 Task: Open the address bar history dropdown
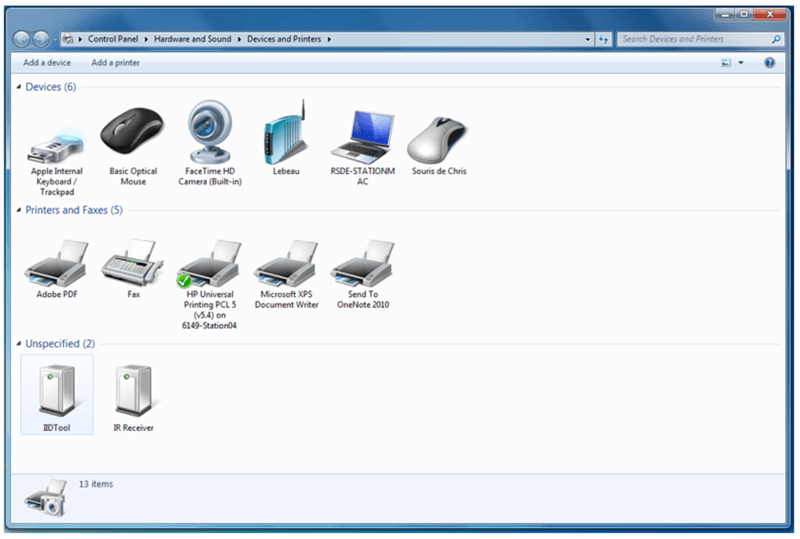(588, 39)
